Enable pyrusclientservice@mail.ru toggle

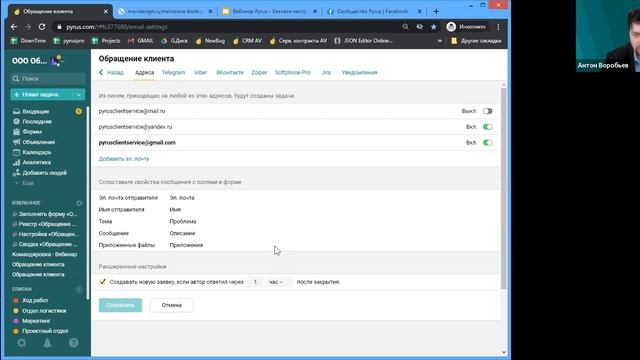(x=487, y=111)
